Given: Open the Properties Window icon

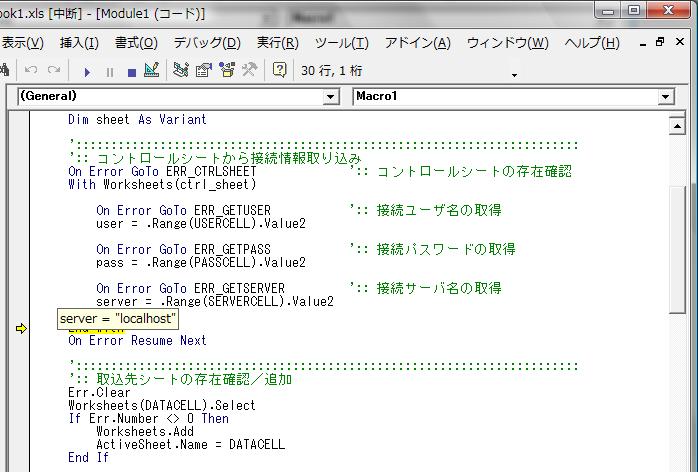Looking at the screenshot, I should [x=204, y=70].
